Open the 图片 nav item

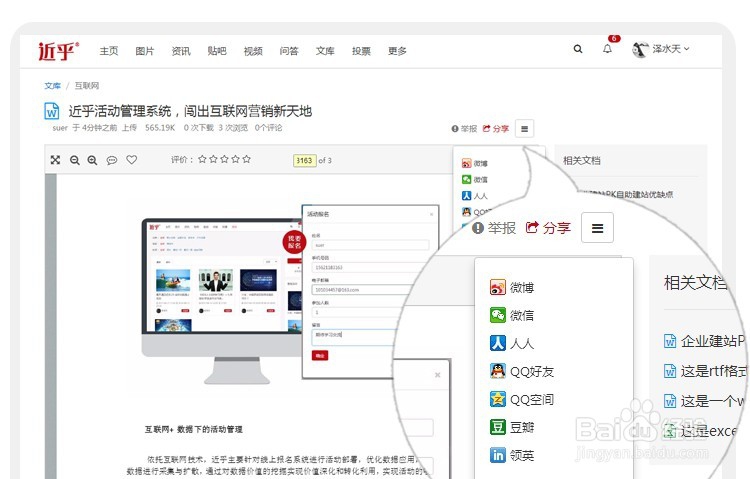144,51
